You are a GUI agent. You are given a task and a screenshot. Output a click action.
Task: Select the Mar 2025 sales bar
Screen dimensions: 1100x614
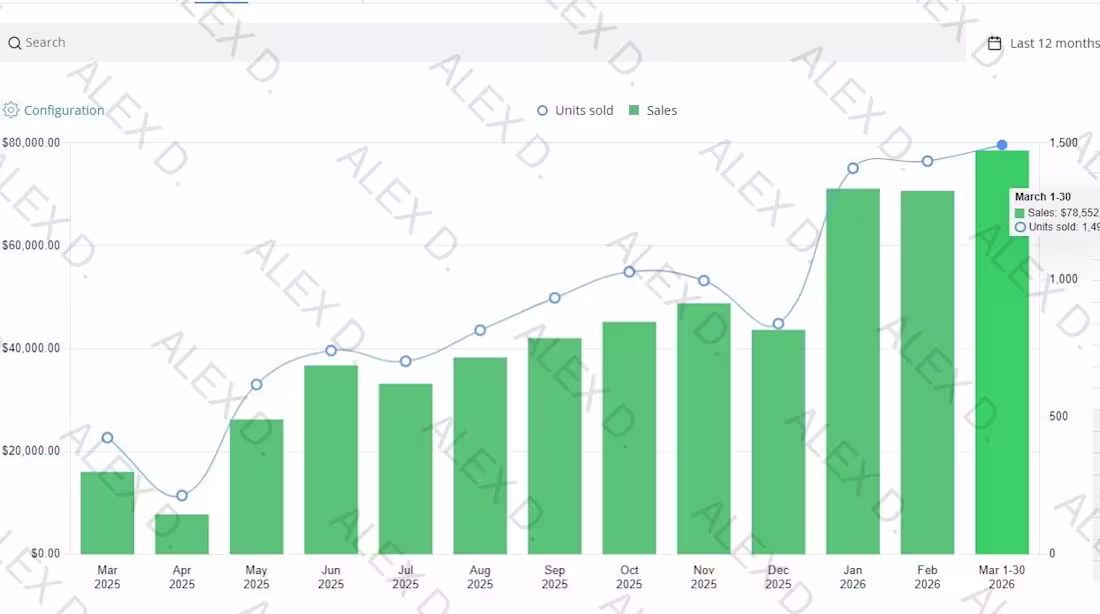click(107, 513)
